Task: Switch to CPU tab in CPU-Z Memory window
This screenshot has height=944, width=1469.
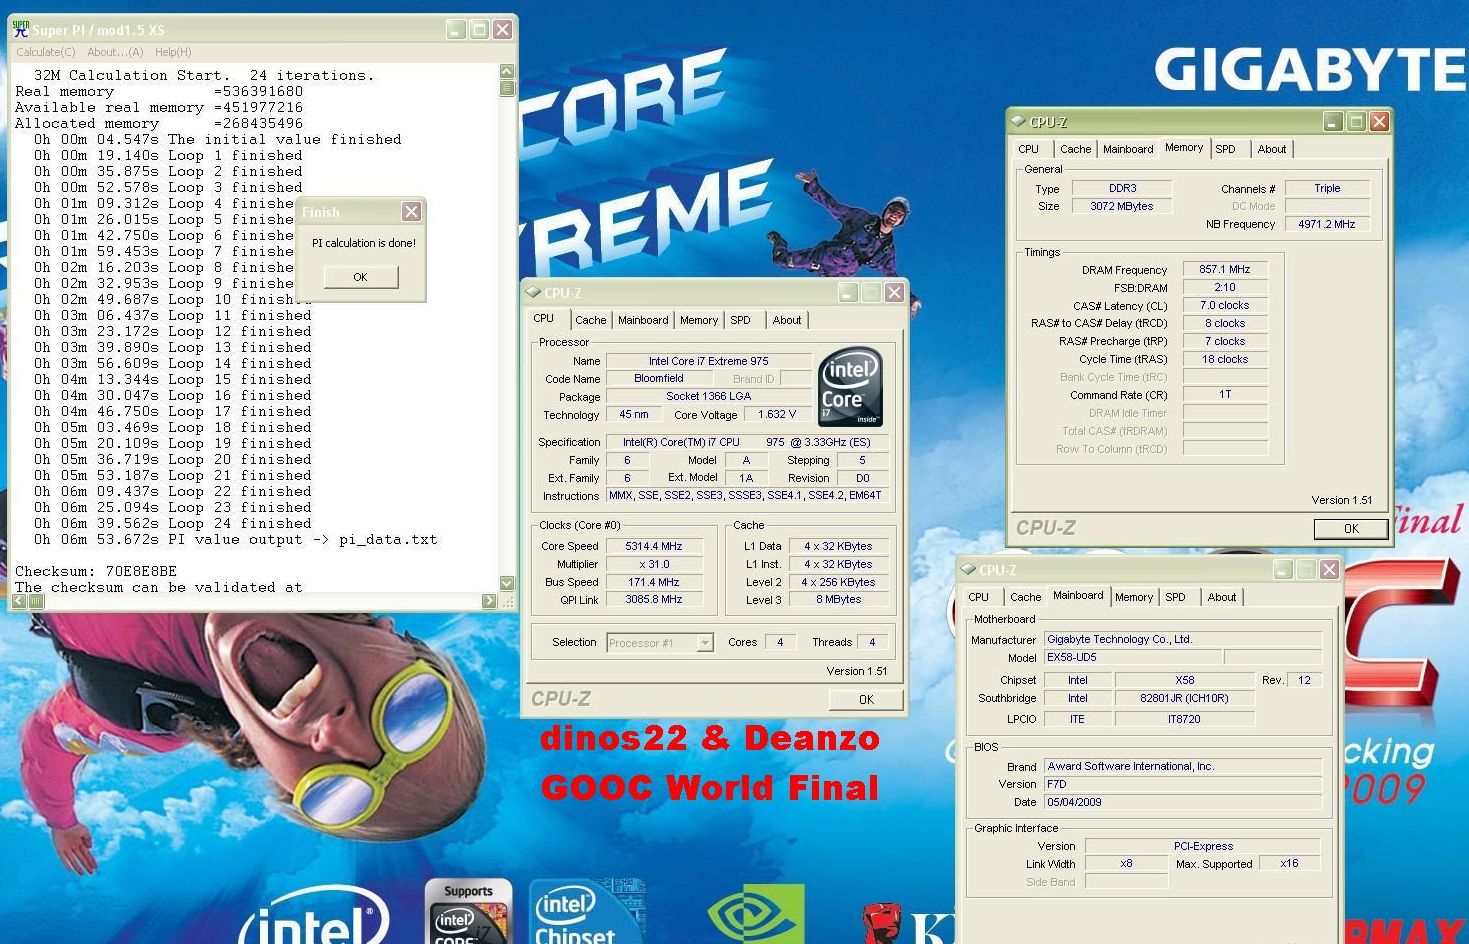Action: click(x=1029, y=149)
